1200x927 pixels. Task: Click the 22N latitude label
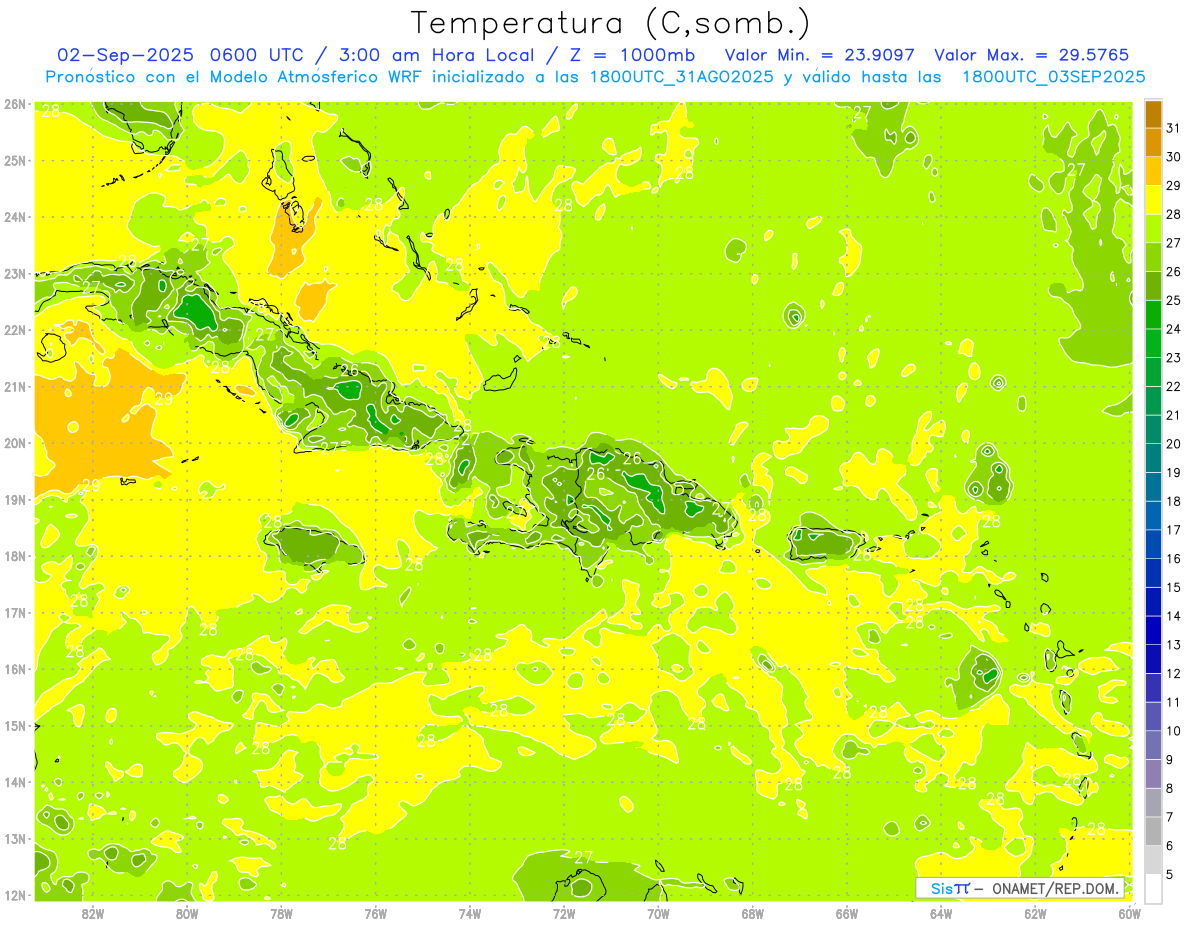14,330
